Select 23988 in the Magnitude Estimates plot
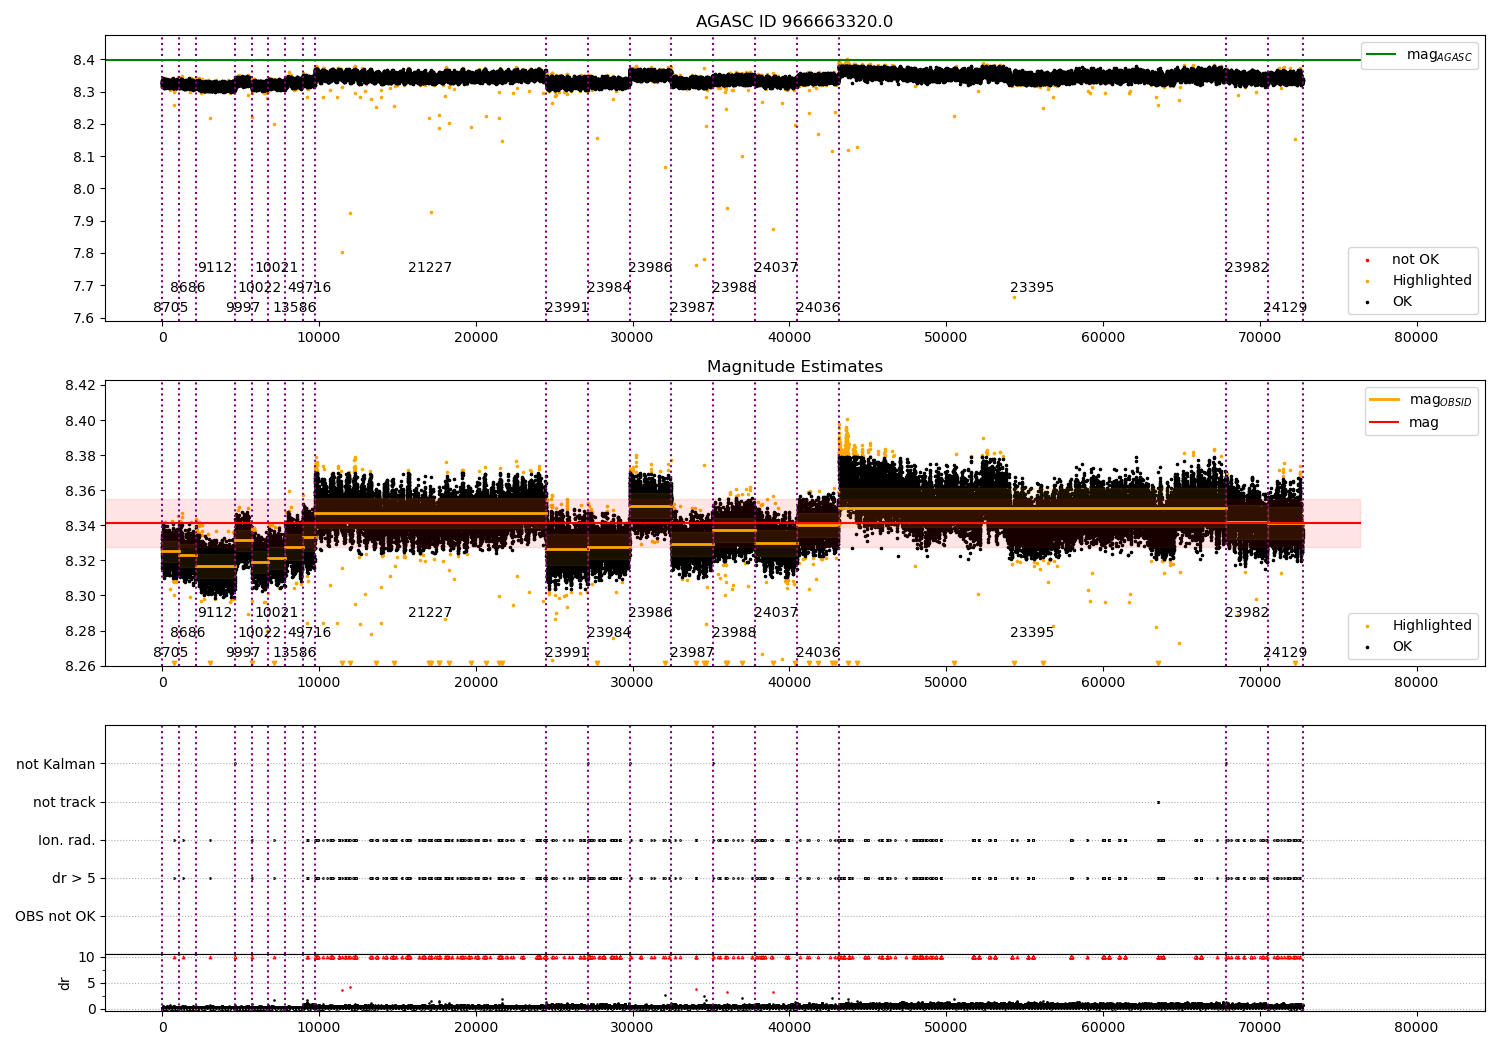Viewport: 1500px width, 1050px height. (734, 633)
